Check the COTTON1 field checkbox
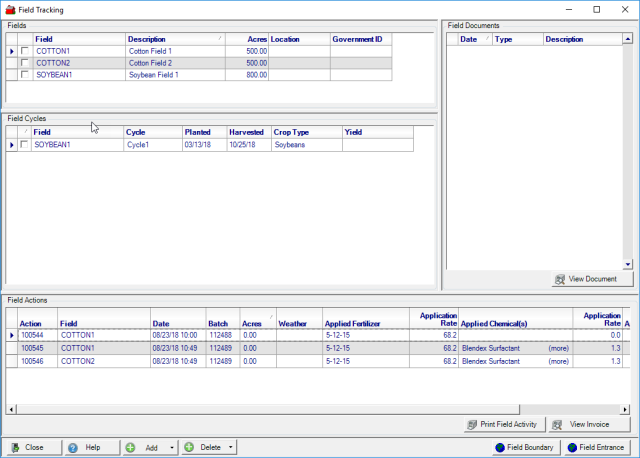Viewport: 640px width, 458px height. [x=25, y=51]
